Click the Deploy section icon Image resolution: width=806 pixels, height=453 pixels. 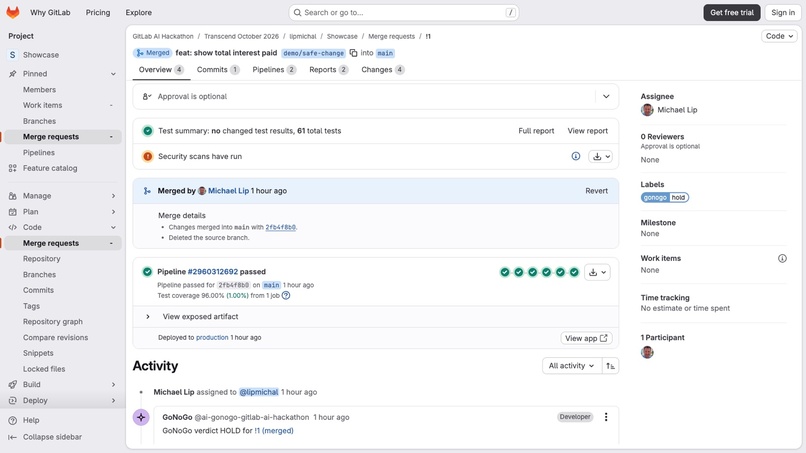pyautogui.click(x=13, y=401)
